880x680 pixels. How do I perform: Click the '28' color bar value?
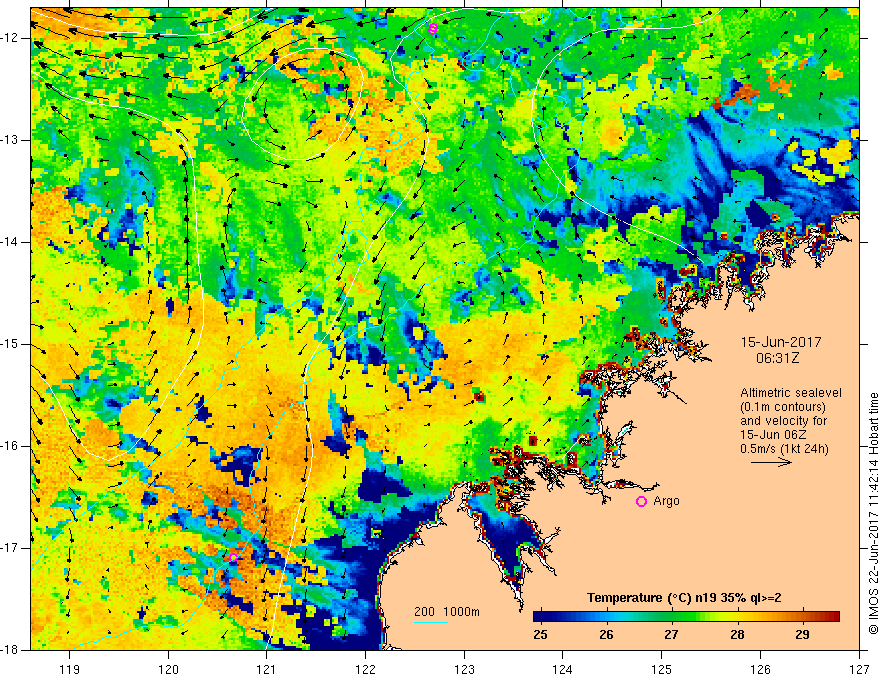point(737,634)
